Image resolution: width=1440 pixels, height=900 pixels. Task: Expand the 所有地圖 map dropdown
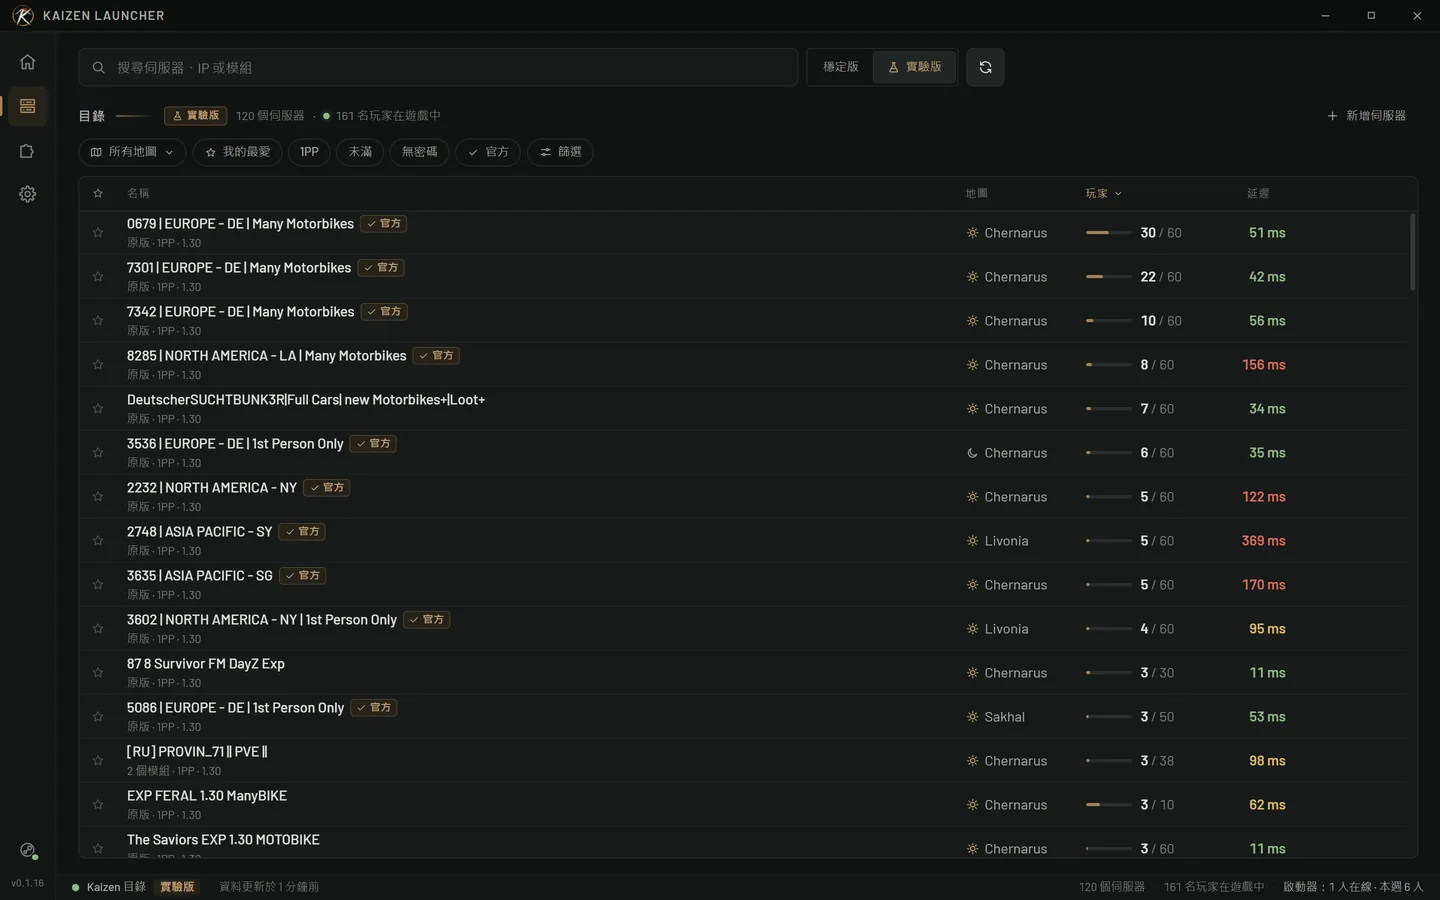132,152
